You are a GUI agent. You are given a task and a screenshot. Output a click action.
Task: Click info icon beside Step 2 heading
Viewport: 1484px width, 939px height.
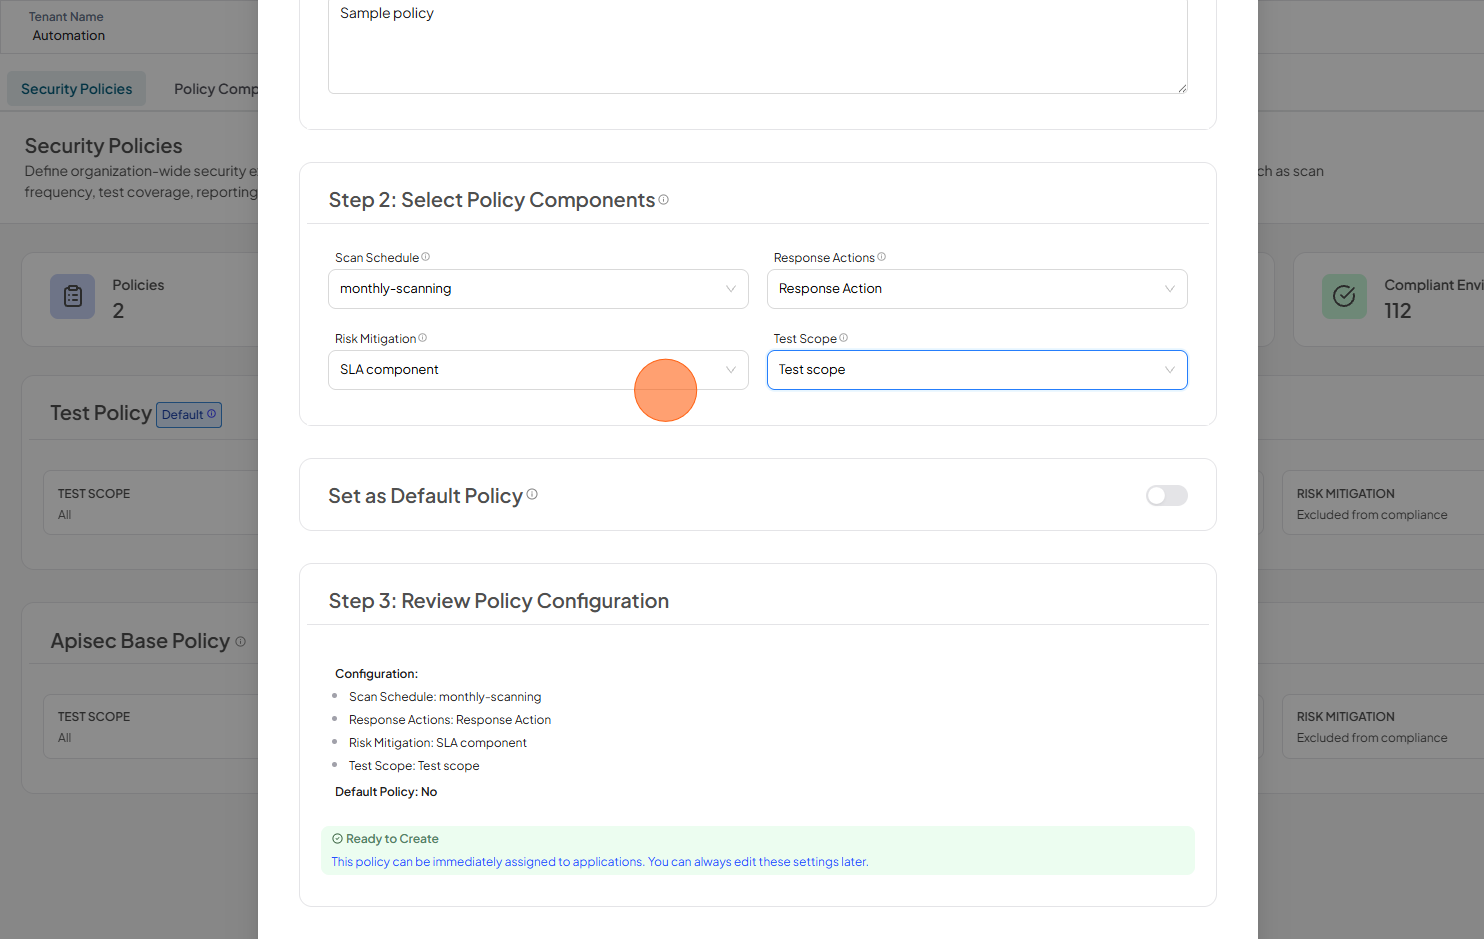click(x=664, y=199)
